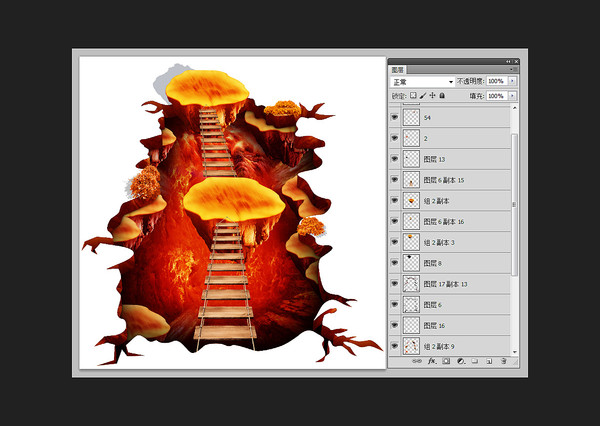This screenshot has width=600, height=426.
Task: Click thumbnail of 组 2 副本 3
Action: coord(411,242)
